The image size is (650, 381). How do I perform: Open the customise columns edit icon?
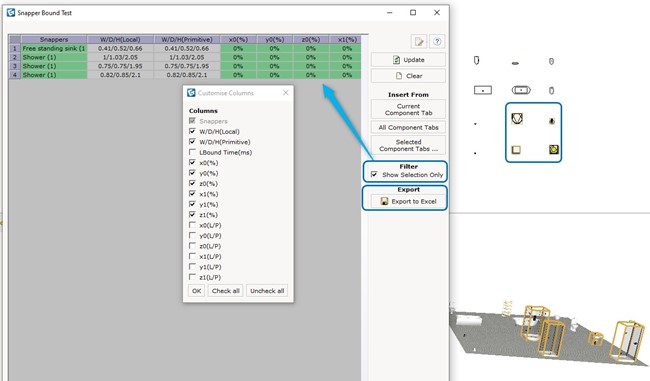[419, 41]
